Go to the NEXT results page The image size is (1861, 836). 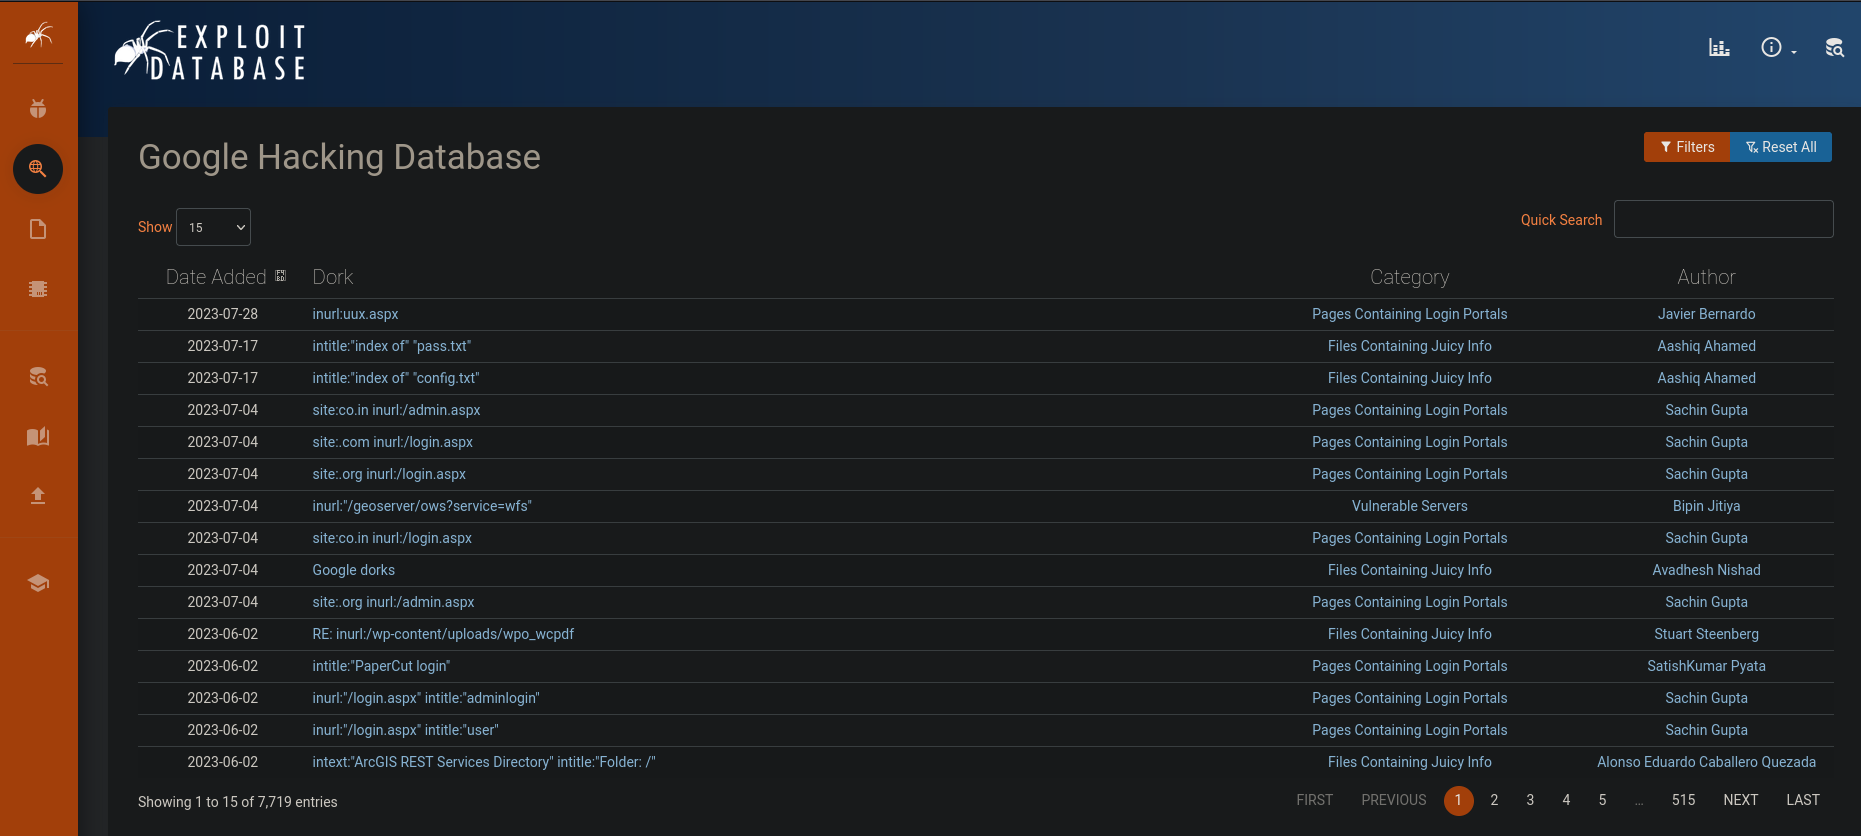pyautogui.click(x=1740, y=800)
